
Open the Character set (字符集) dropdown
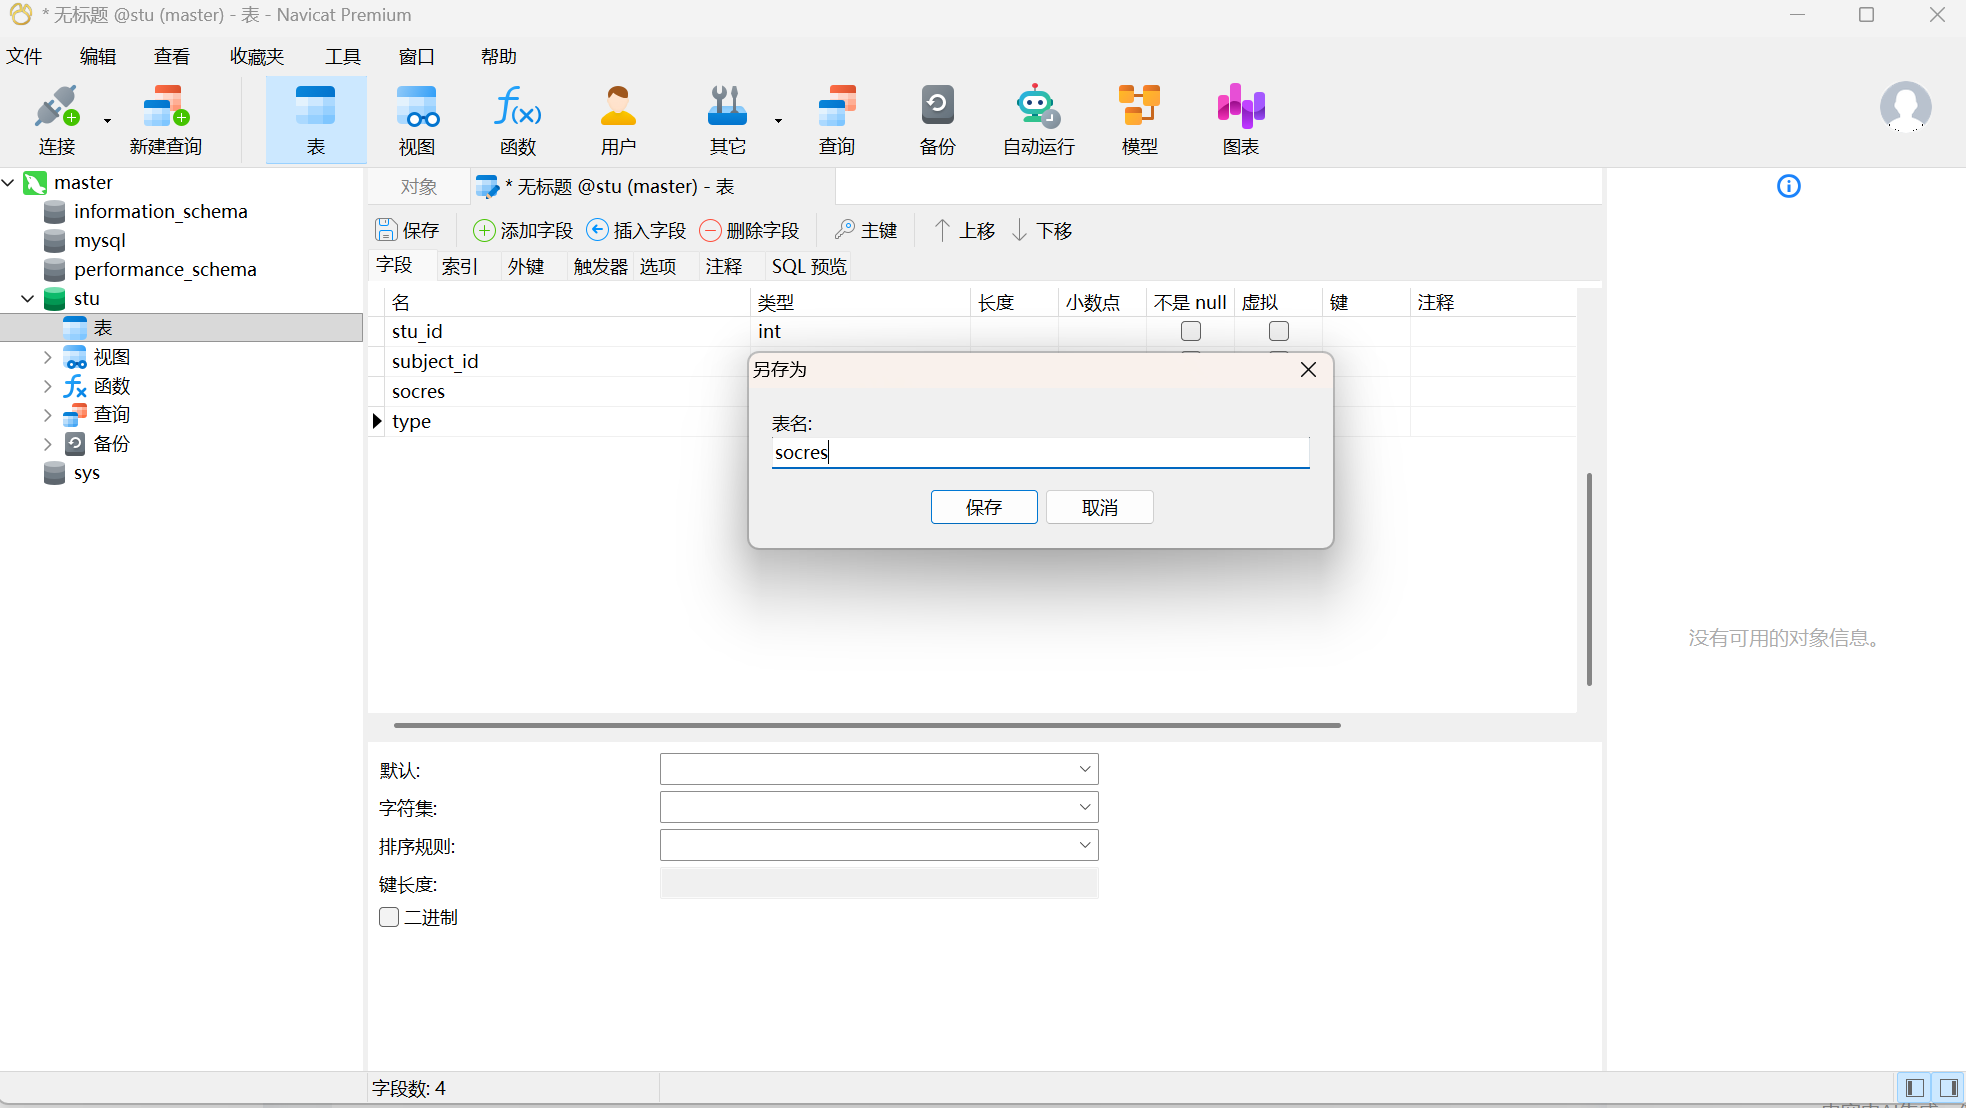point(1084,807)
